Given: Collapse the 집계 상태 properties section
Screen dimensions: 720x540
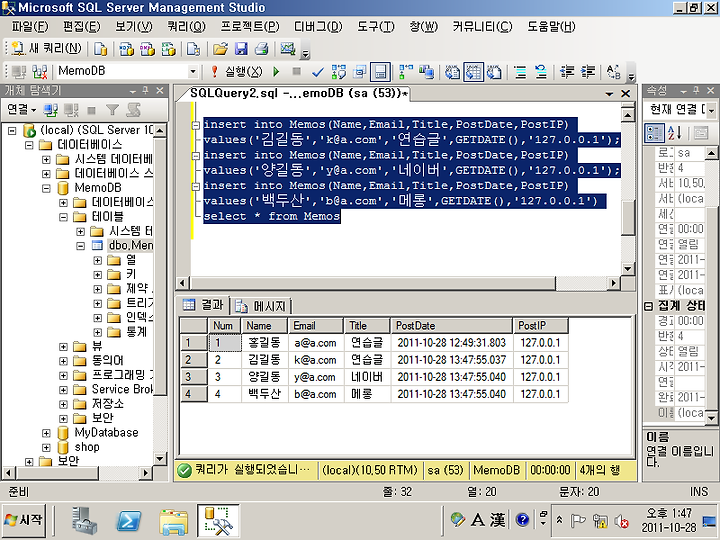Looking at the screenshot, I should coord(648,306).
